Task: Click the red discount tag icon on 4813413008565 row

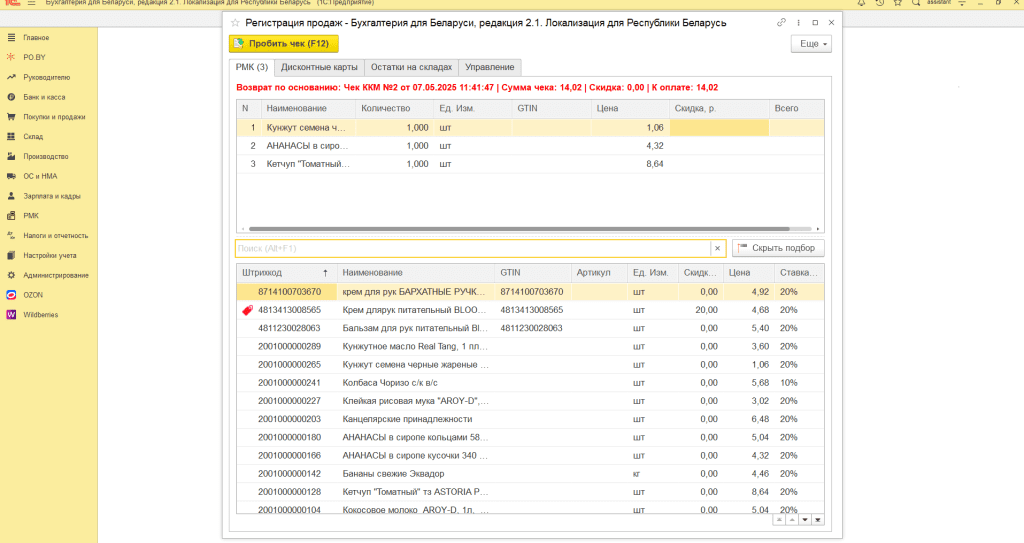Action: click(248, 310)
